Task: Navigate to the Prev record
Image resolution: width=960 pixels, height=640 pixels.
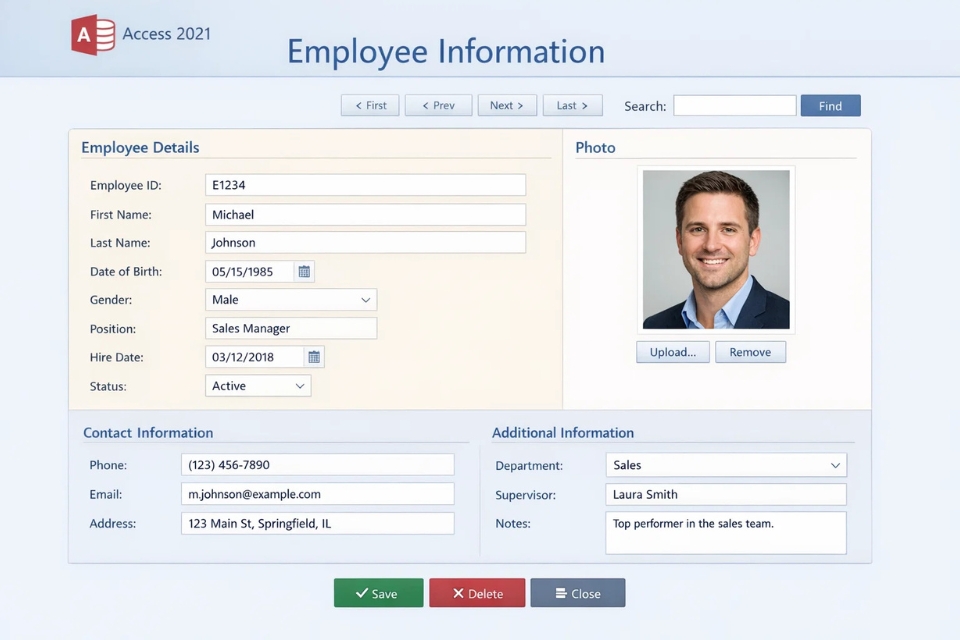Action: point(438,105)
